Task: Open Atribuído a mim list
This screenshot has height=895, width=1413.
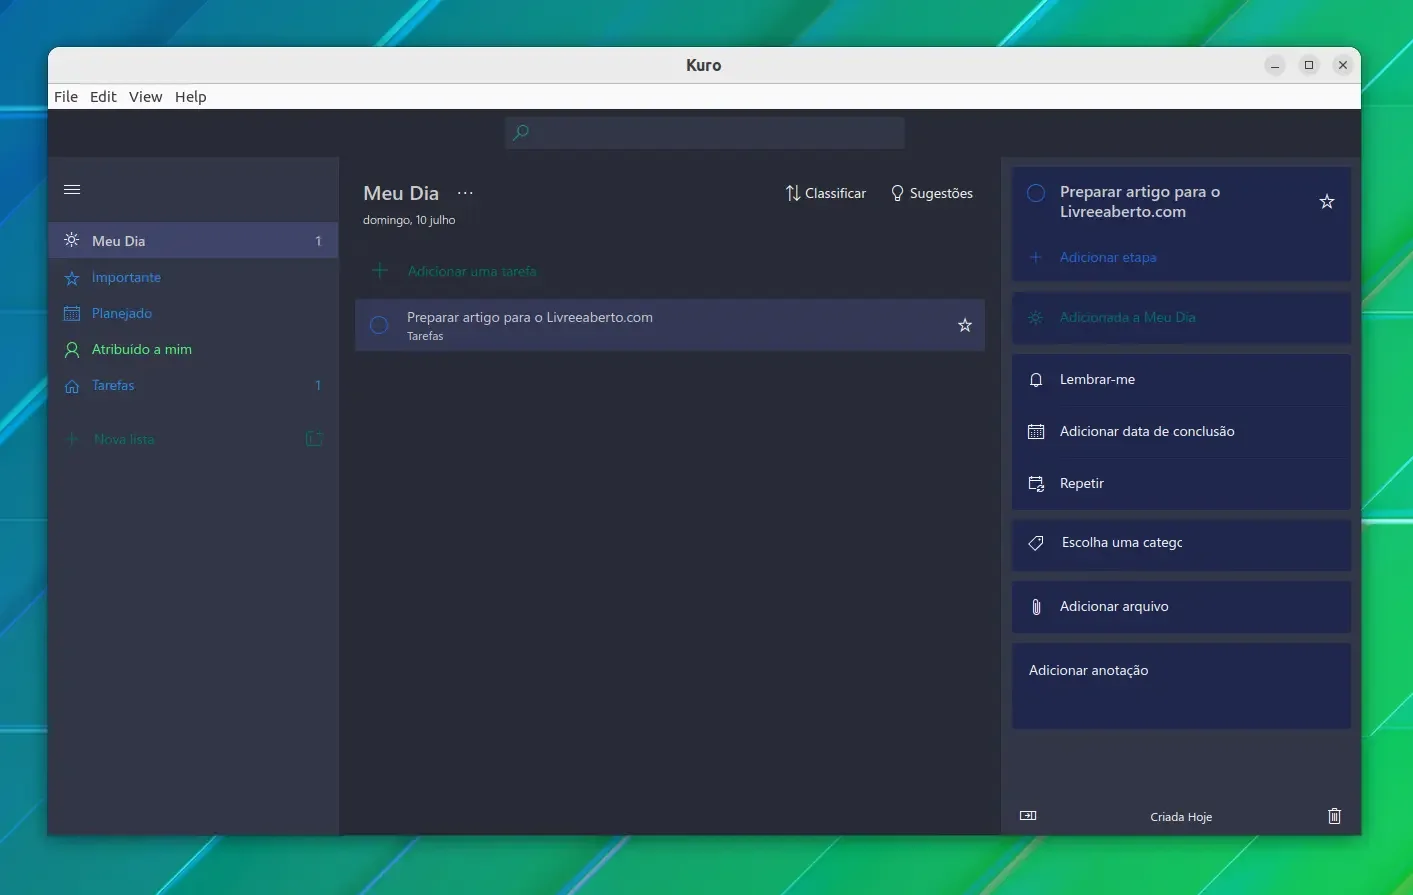Action: pyautogui.click(x=193, y=349)
